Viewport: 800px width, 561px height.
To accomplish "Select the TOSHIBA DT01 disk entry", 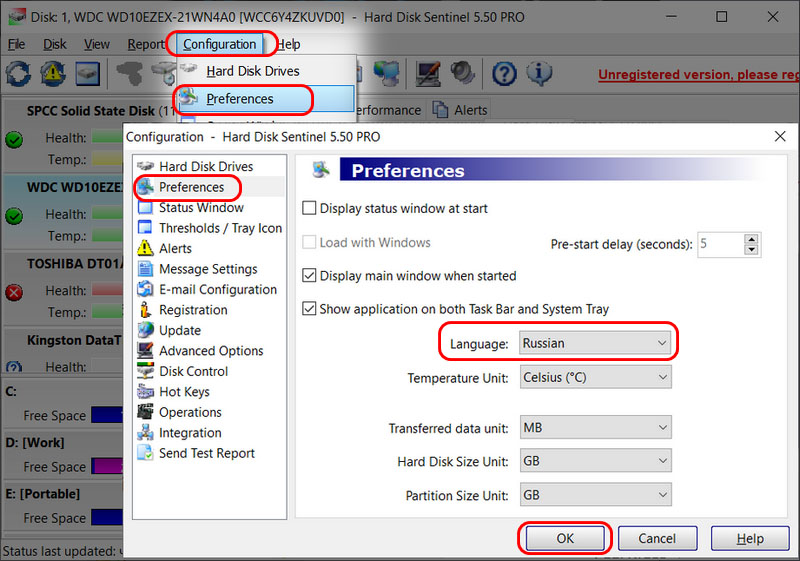I will click(x=63, y=289).
